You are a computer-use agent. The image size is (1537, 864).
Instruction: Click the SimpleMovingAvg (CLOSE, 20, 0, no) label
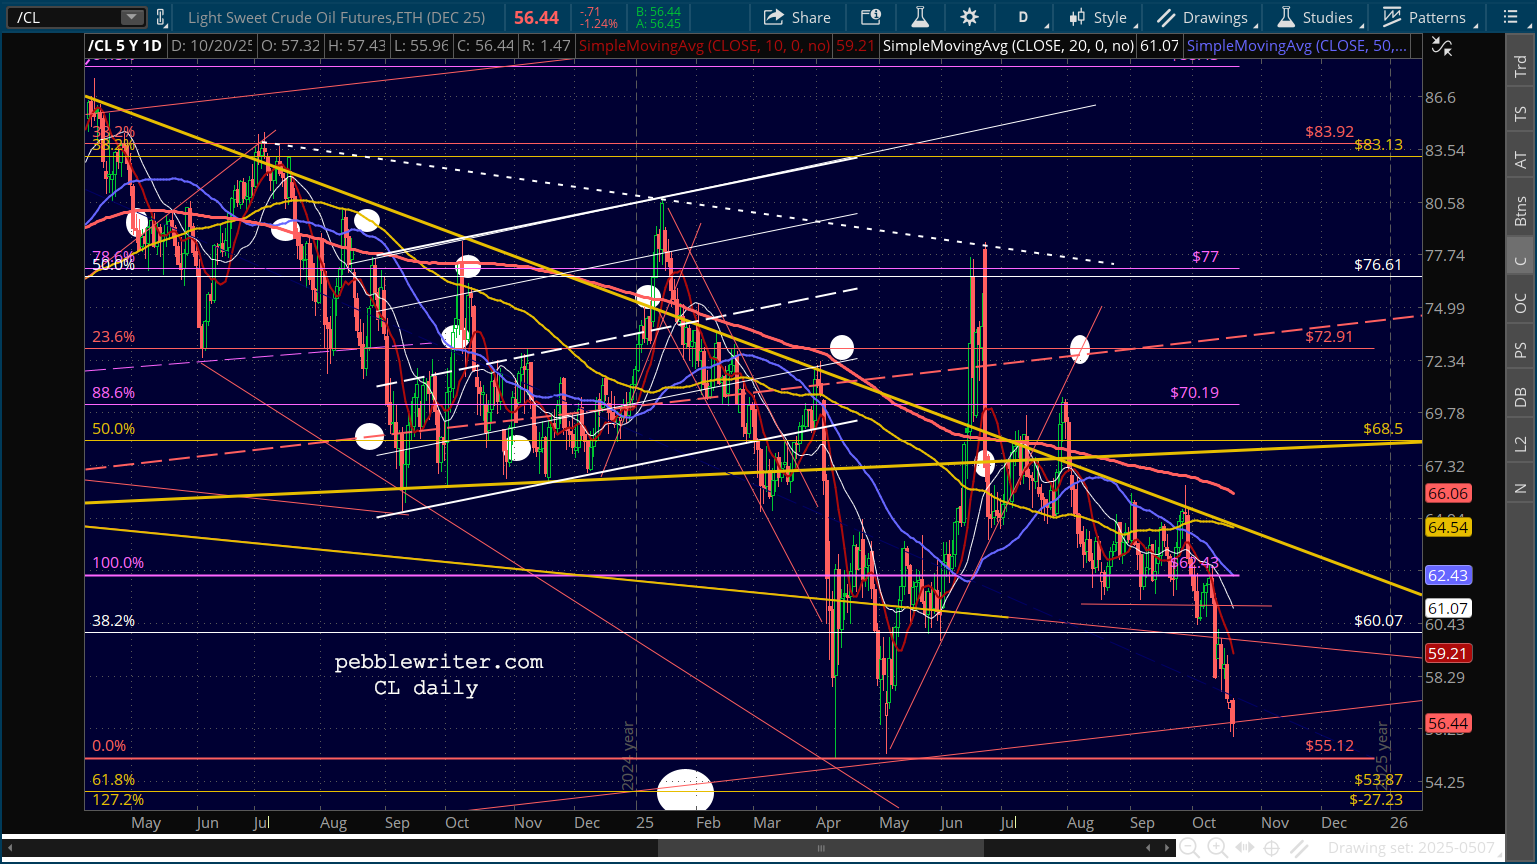tap(1009, 46)
